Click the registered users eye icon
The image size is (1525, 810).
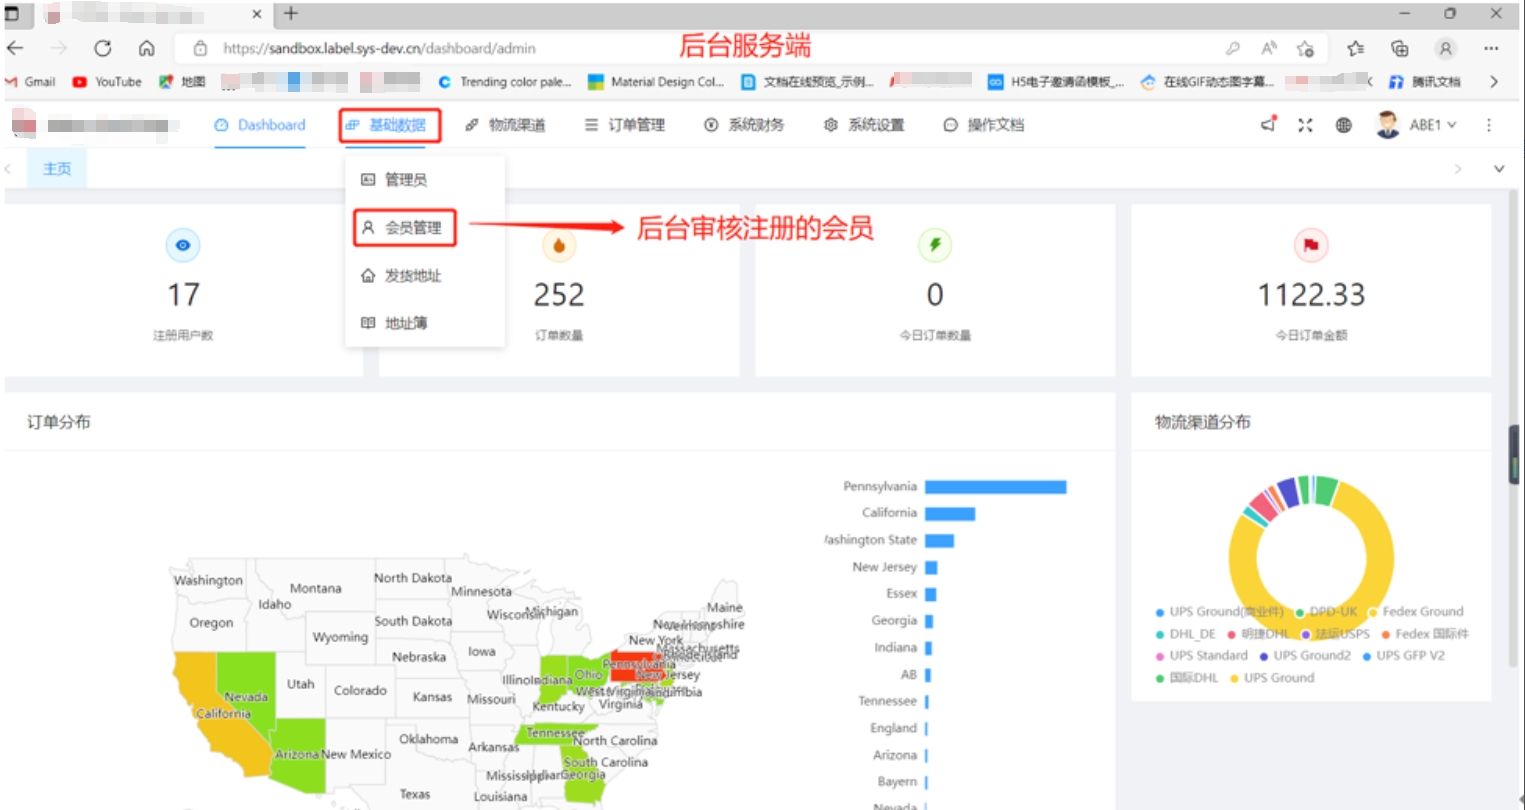tap(183, 244)
